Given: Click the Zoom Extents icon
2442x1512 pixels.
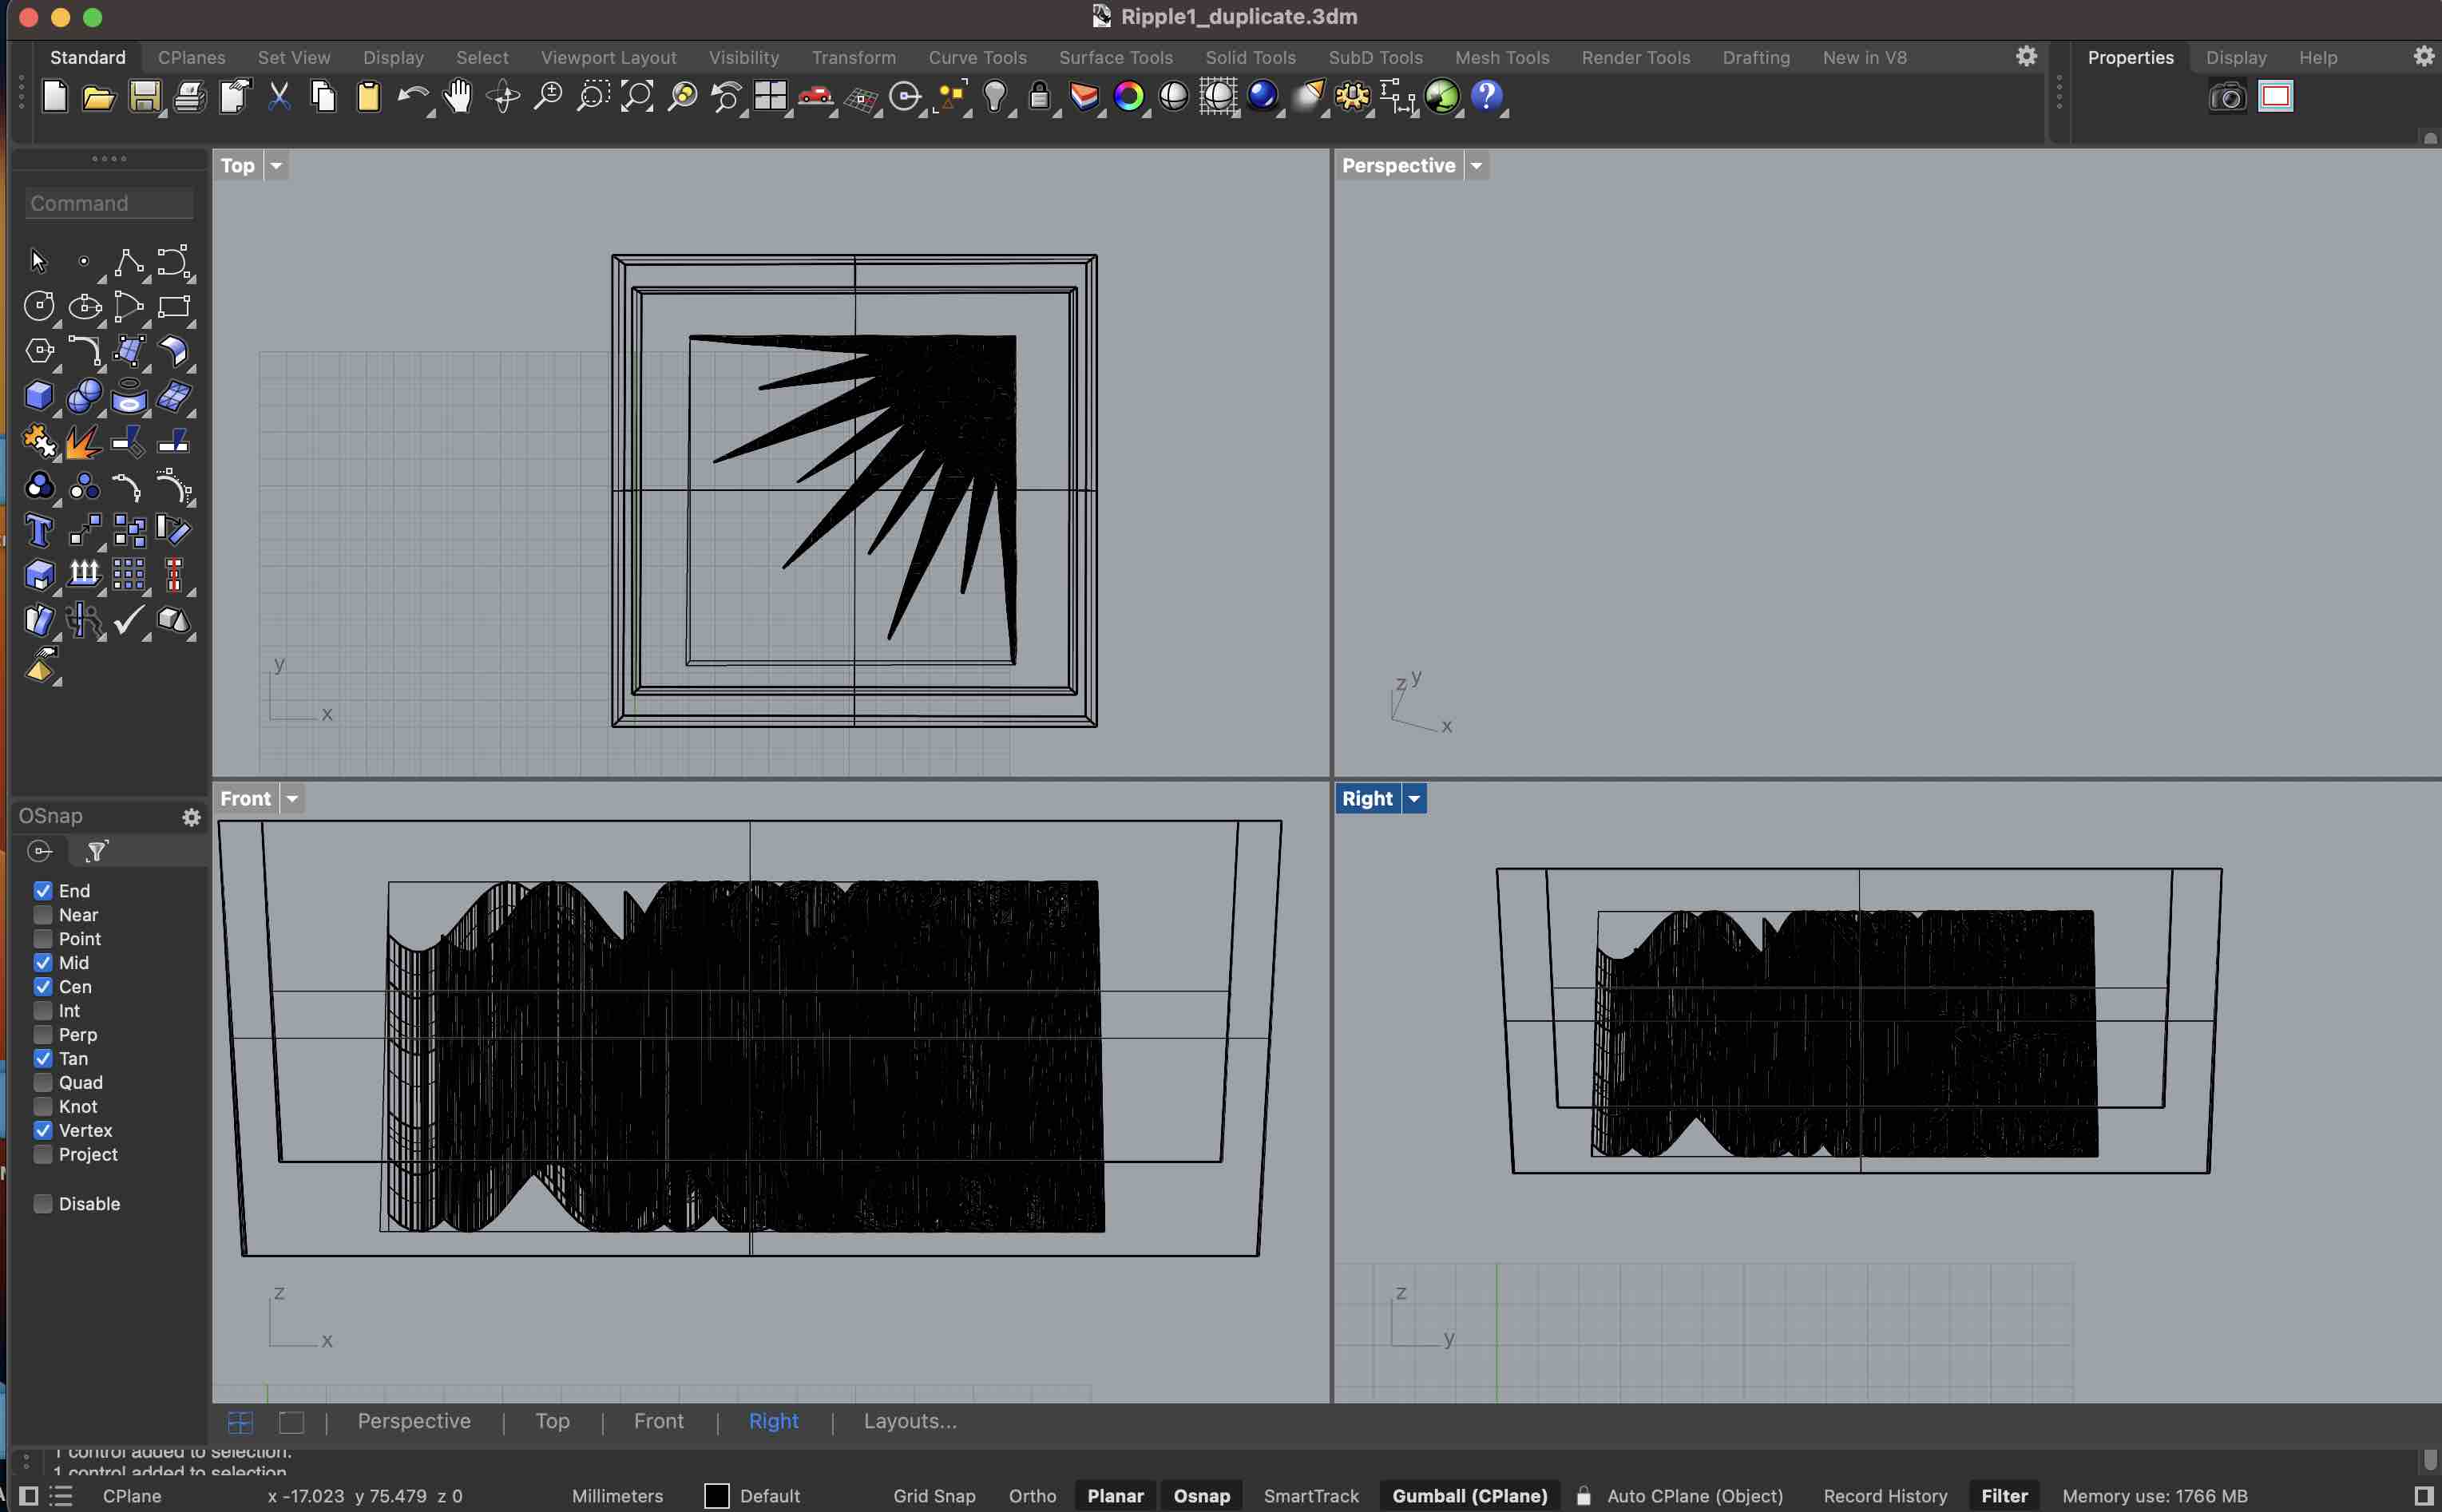Looking at the screenshot, I should tap(637, 97).
